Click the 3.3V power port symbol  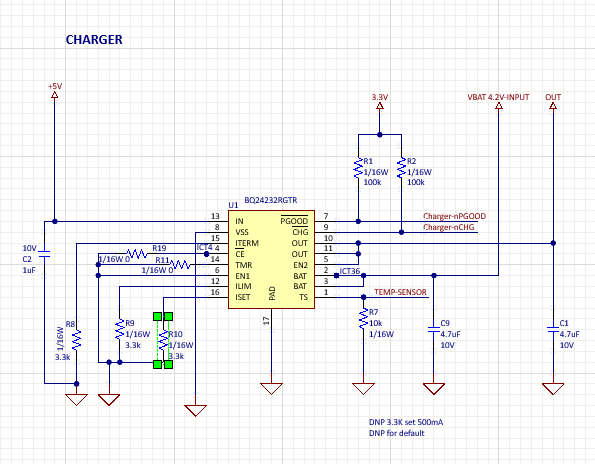point(380,106)
